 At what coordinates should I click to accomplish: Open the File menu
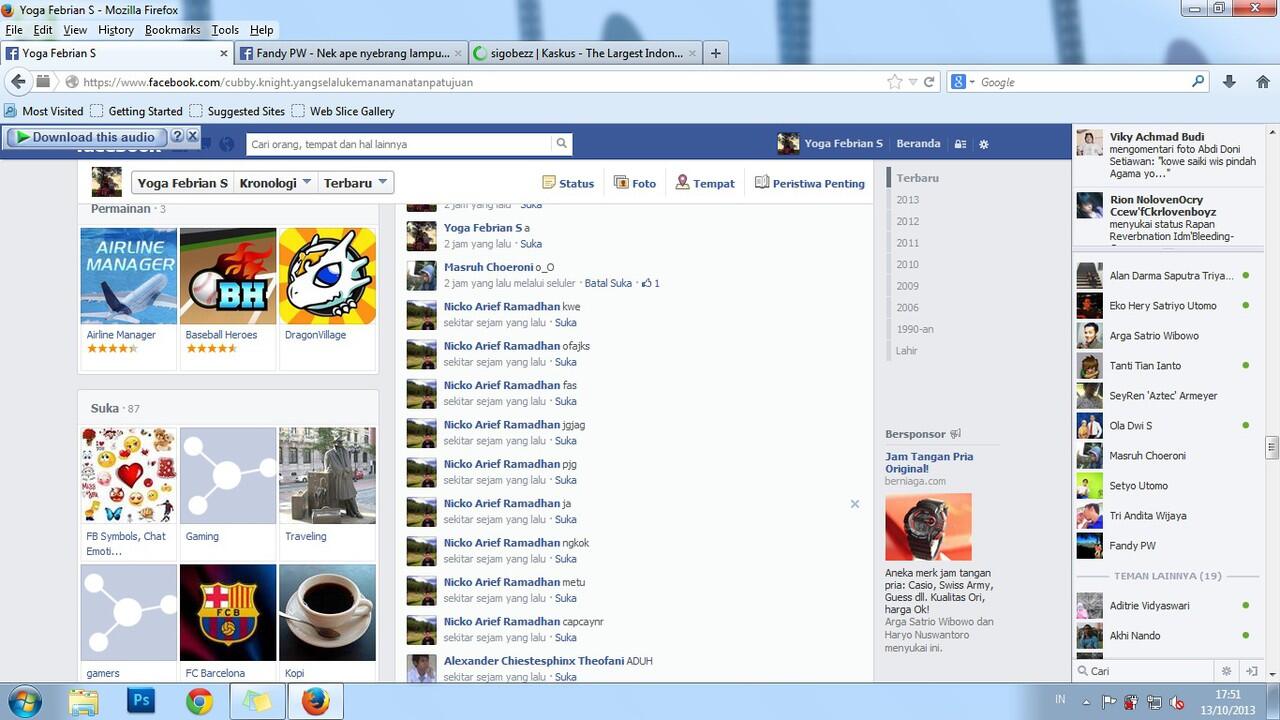point(13,30)
